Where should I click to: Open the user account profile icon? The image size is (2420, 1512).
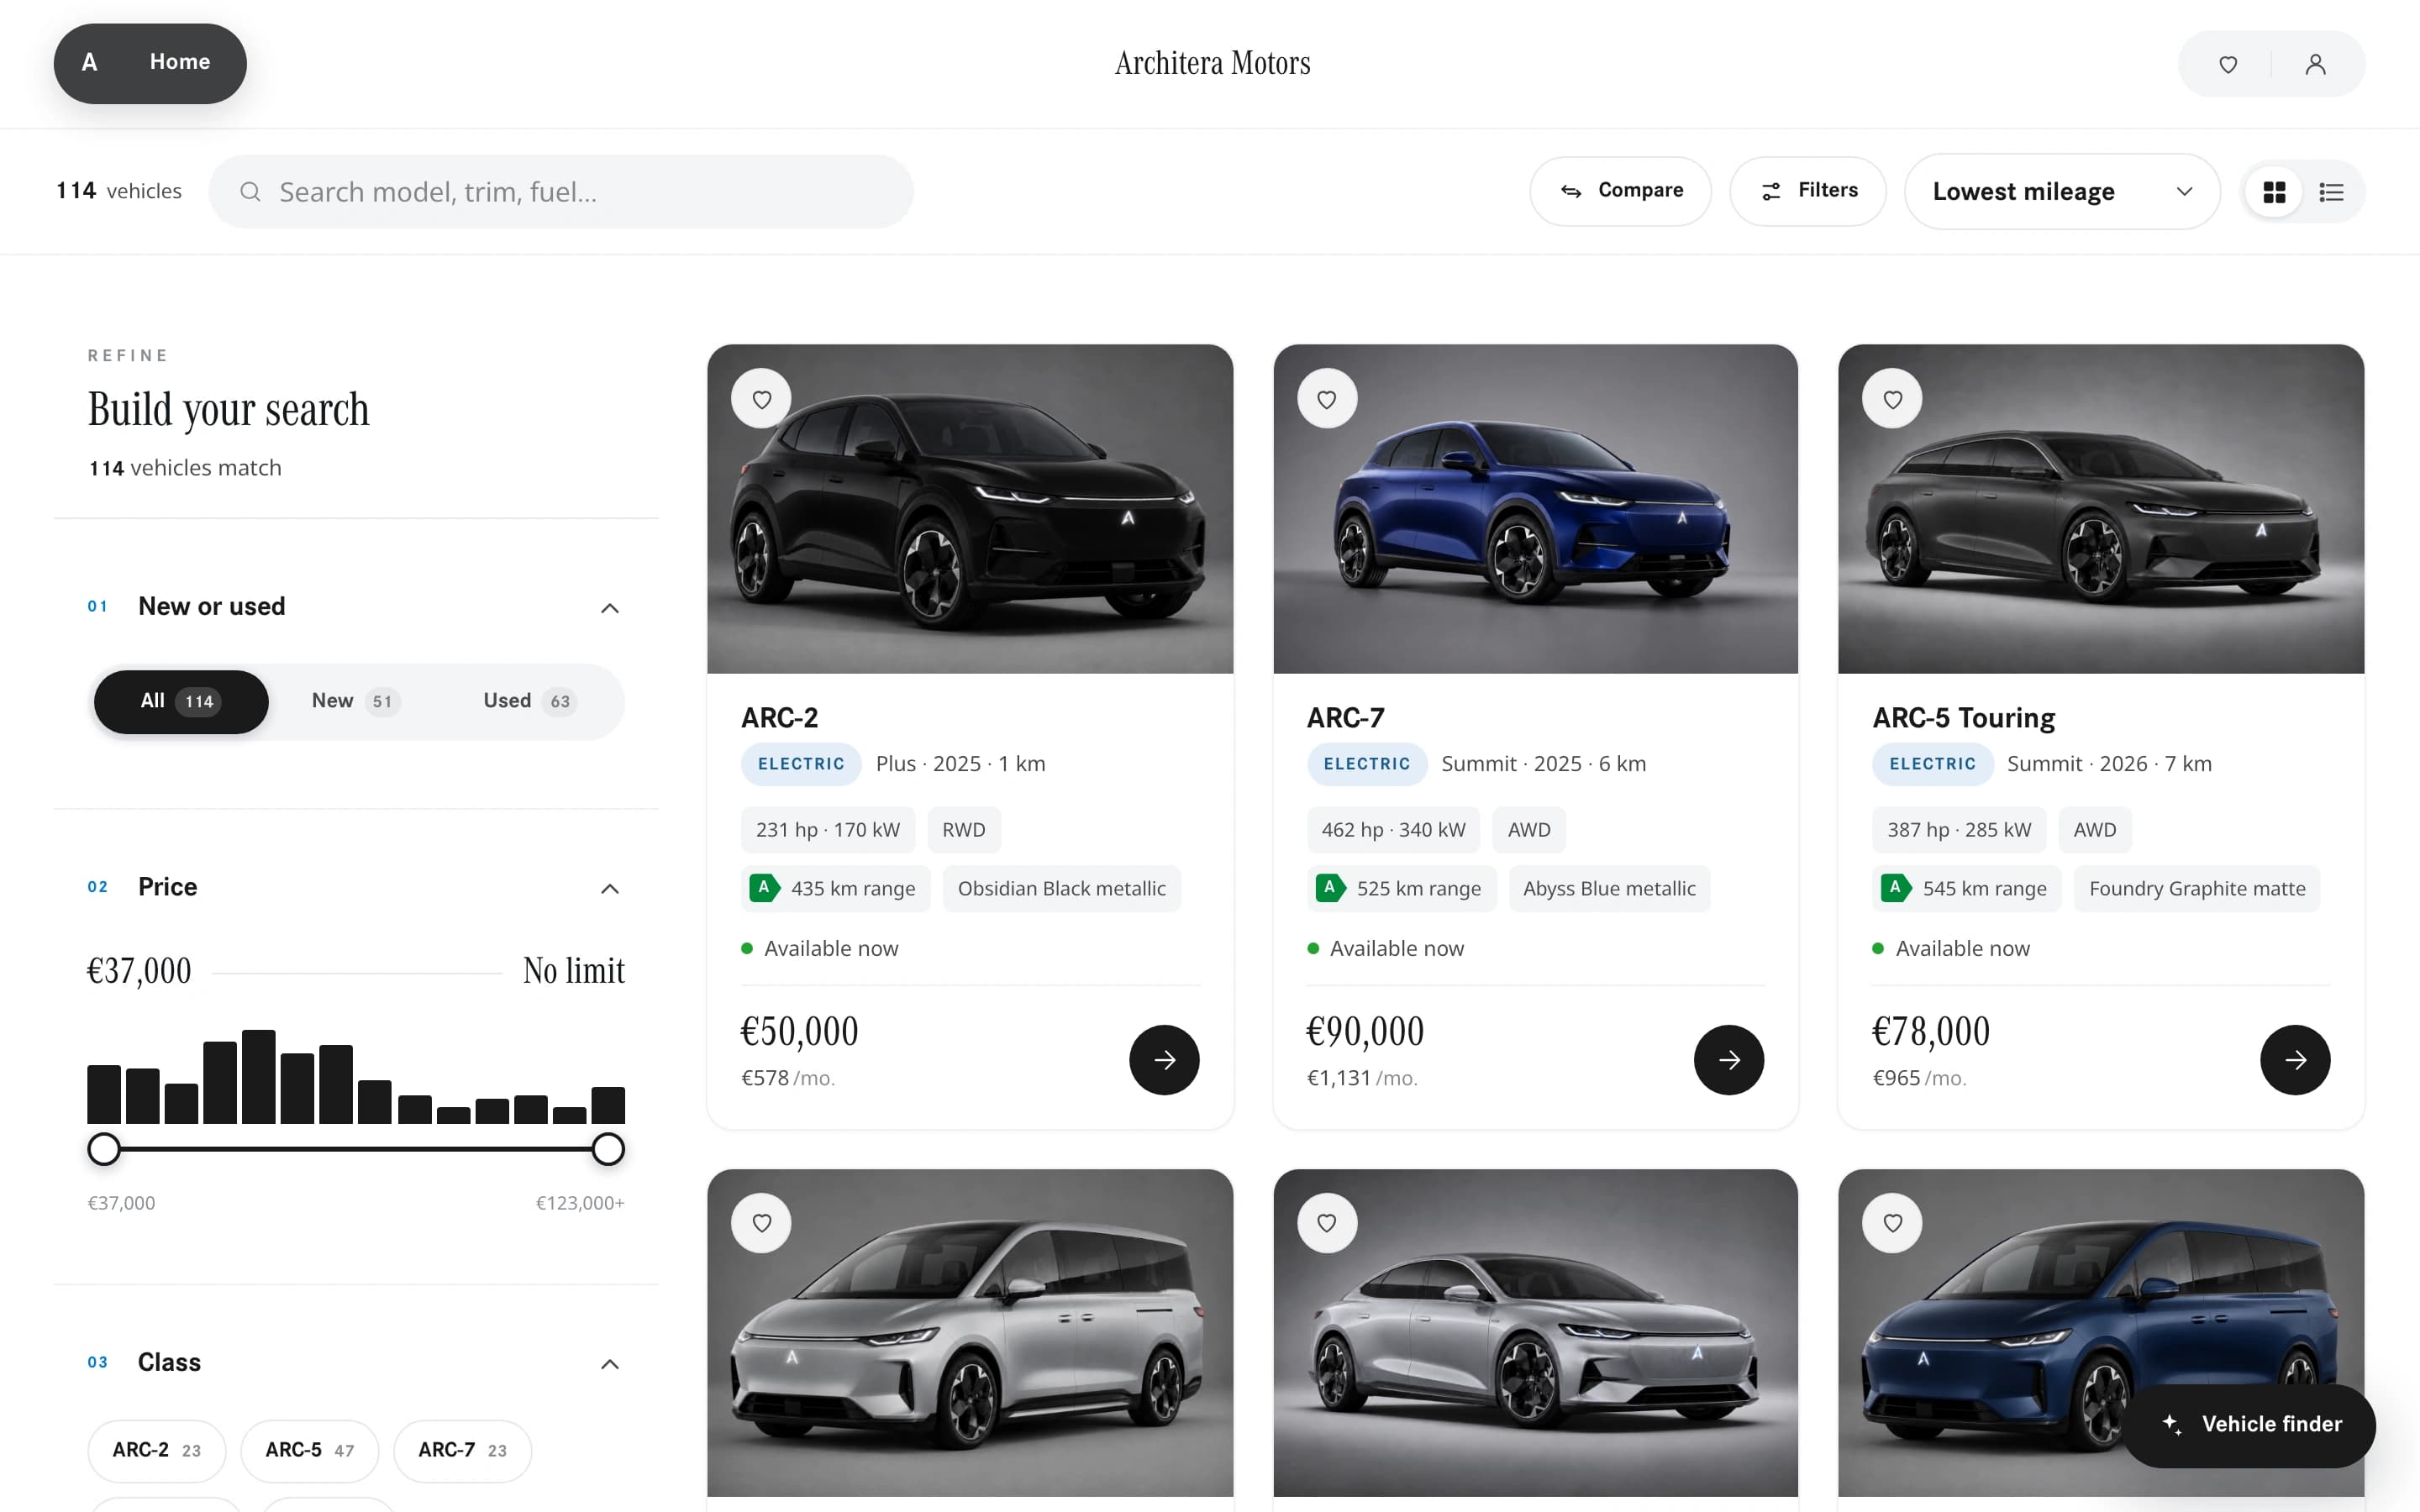2315,64
